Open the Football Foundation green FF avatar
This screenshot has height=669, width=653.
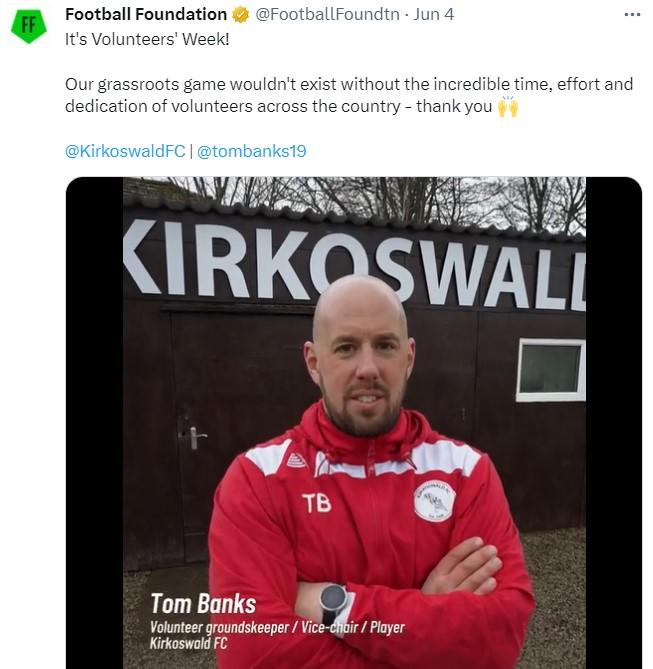(28, 26)
